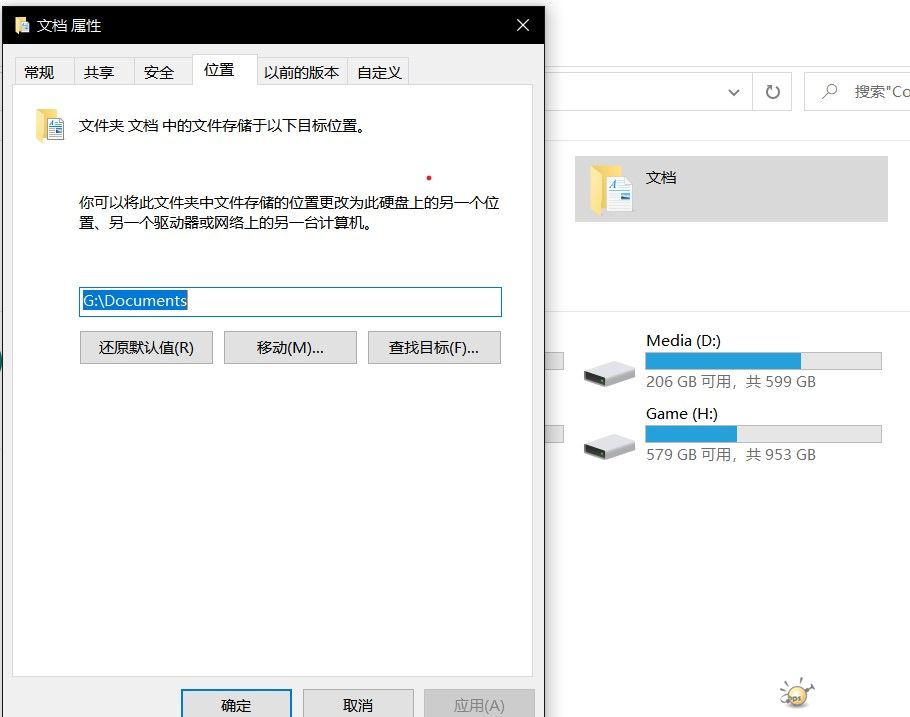910x717 pixels.
Task: Click the small mascot icon at bottom right
Action: [796, 693]
